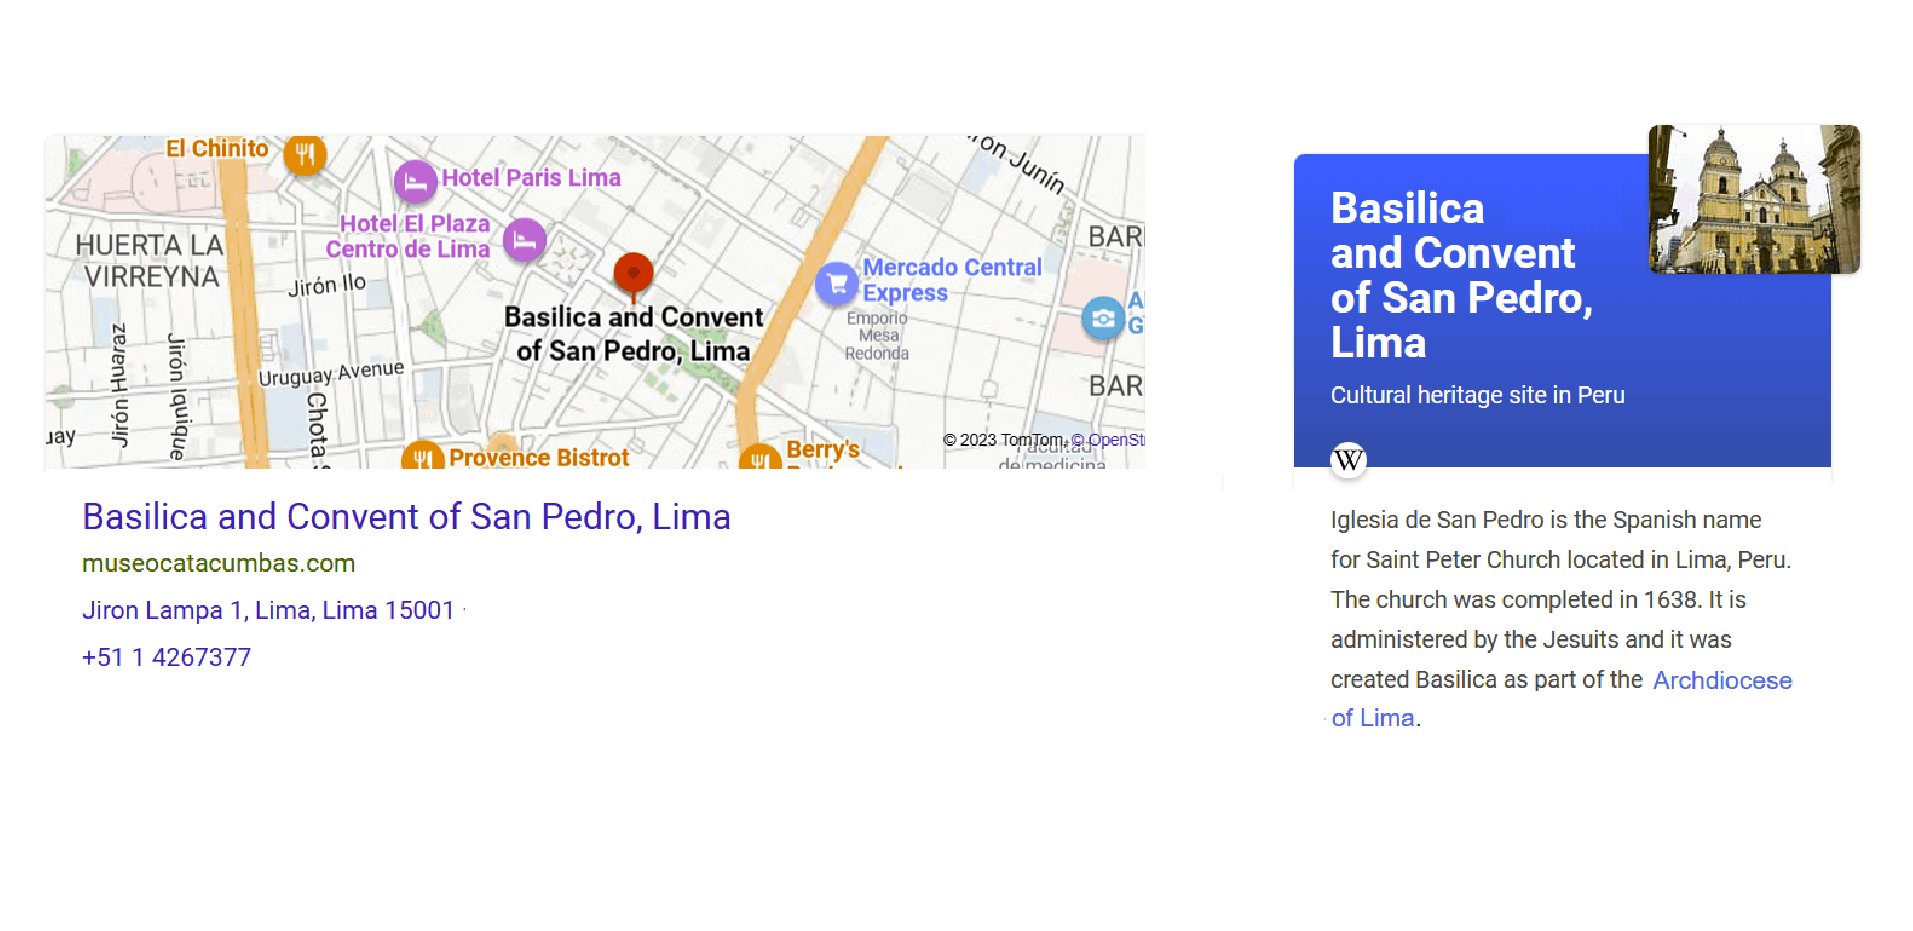The image size is (1913, 931).
Task: Select the Hotel Paris Lima bed icon
Action: (415, 181)
